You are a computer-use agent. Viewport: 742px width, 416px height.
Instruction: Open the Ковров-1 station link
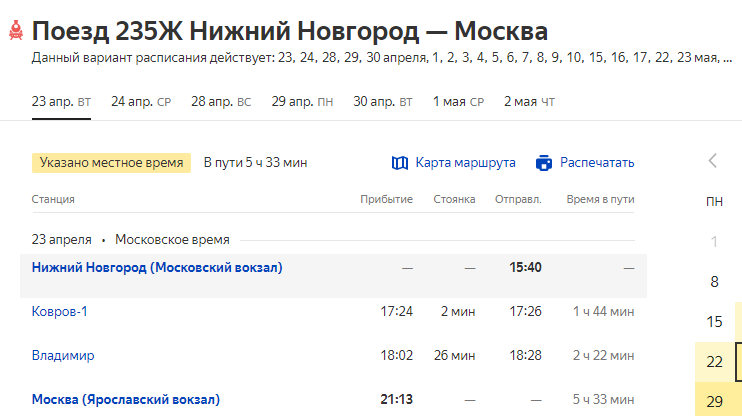[60, 311]
